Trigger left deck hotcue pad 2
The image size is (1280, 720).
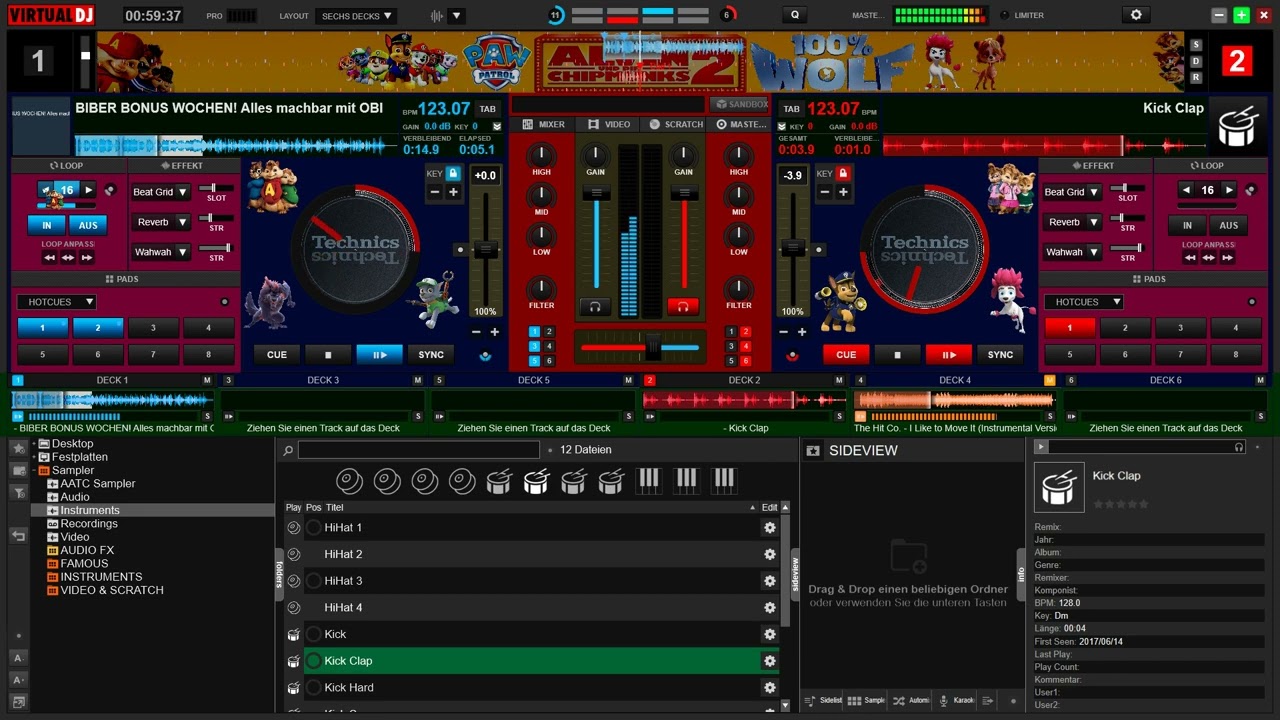(98, 328)
